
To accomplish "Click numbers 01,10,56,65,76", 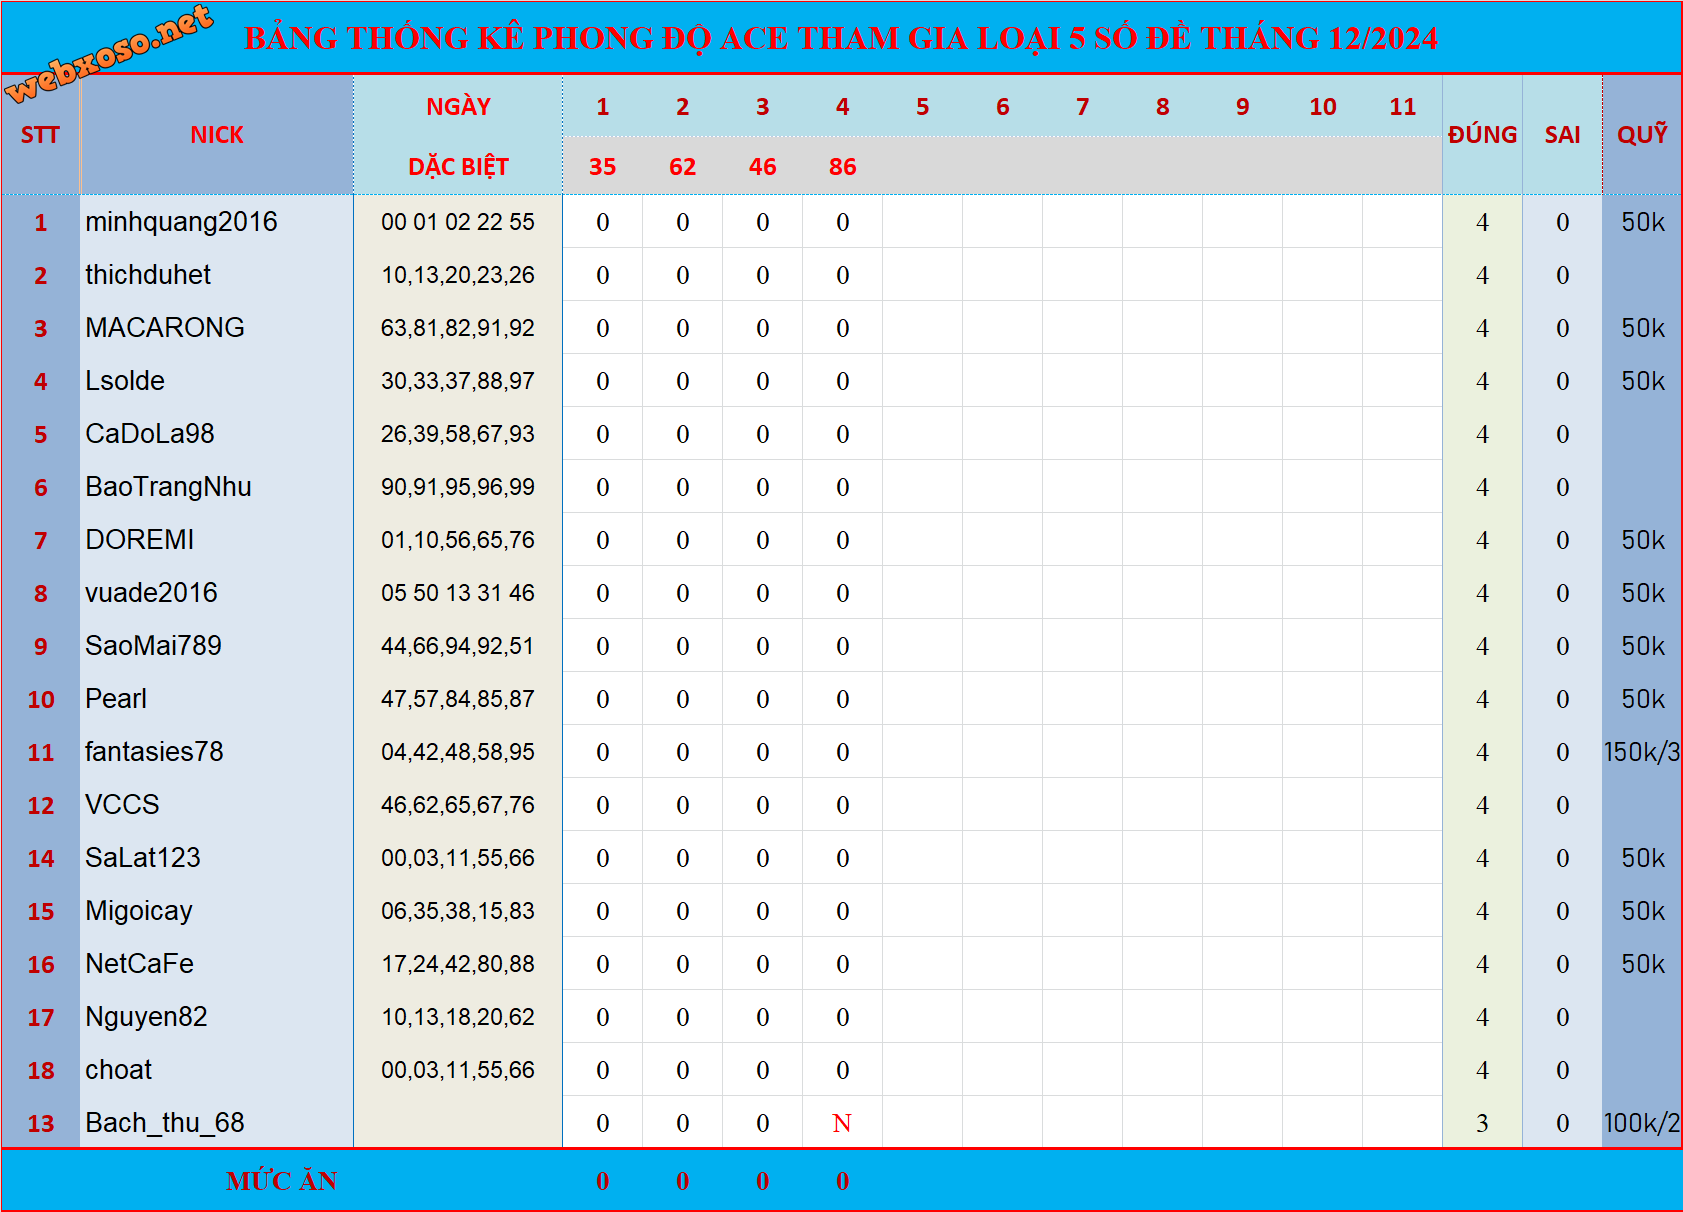I will (458, 540).
